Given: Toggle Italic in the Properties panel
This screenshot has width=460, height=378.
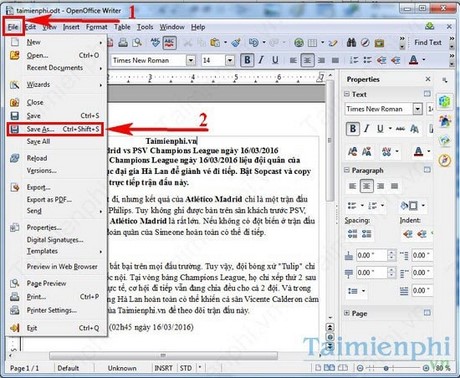Looking at the screenshot, I should (x=367, y=129).
